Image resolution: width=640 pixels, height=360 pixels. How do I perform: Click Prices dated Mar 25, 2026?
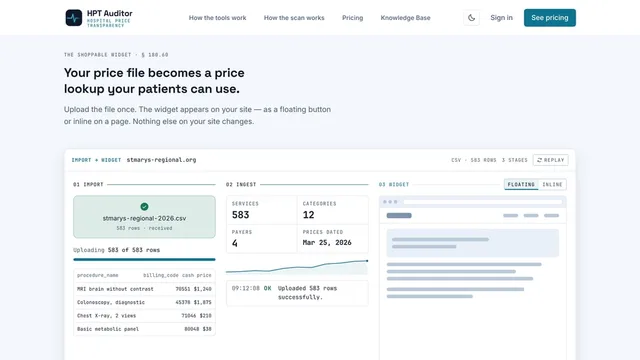click(333, 238)
